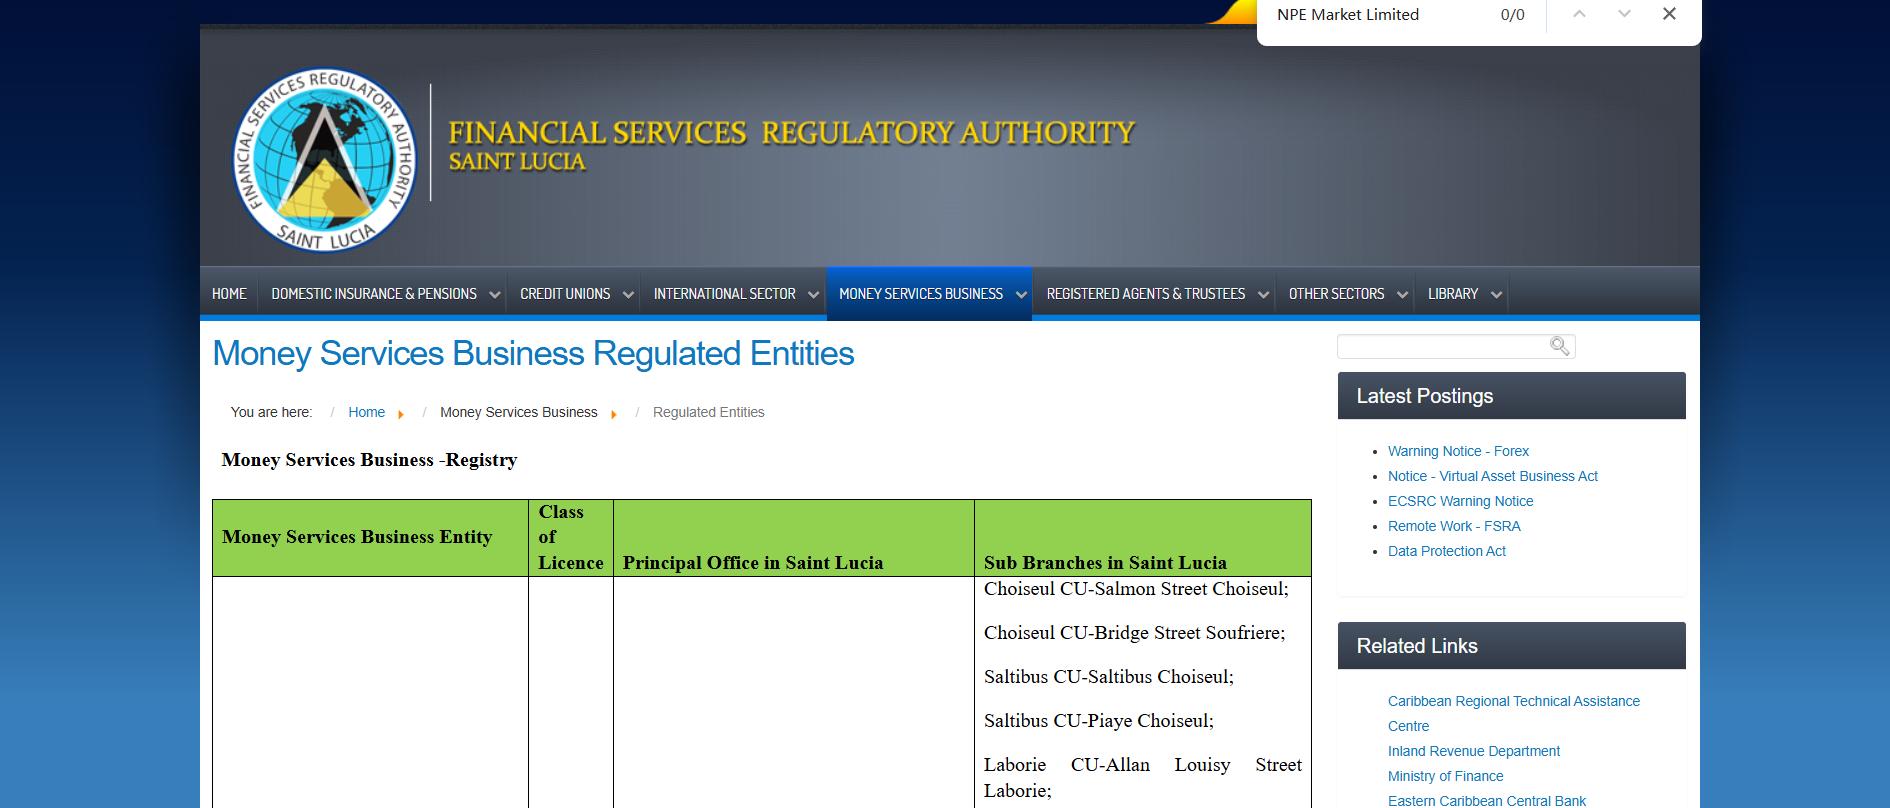1890x808 pixels.
Task: Open the HOME menu item
Action: pyautogui.click(x=229, y=294)
